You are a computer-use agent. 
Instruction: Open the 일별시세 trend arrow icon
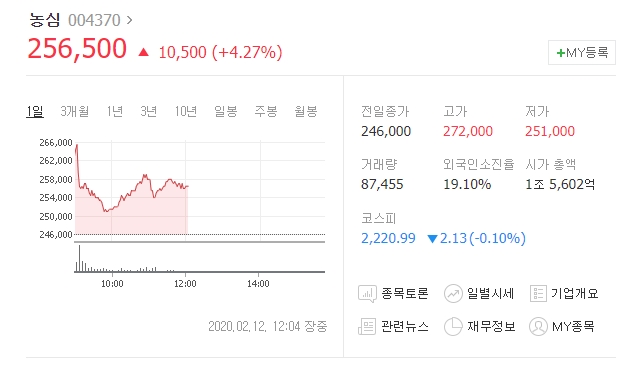(453, 293)
